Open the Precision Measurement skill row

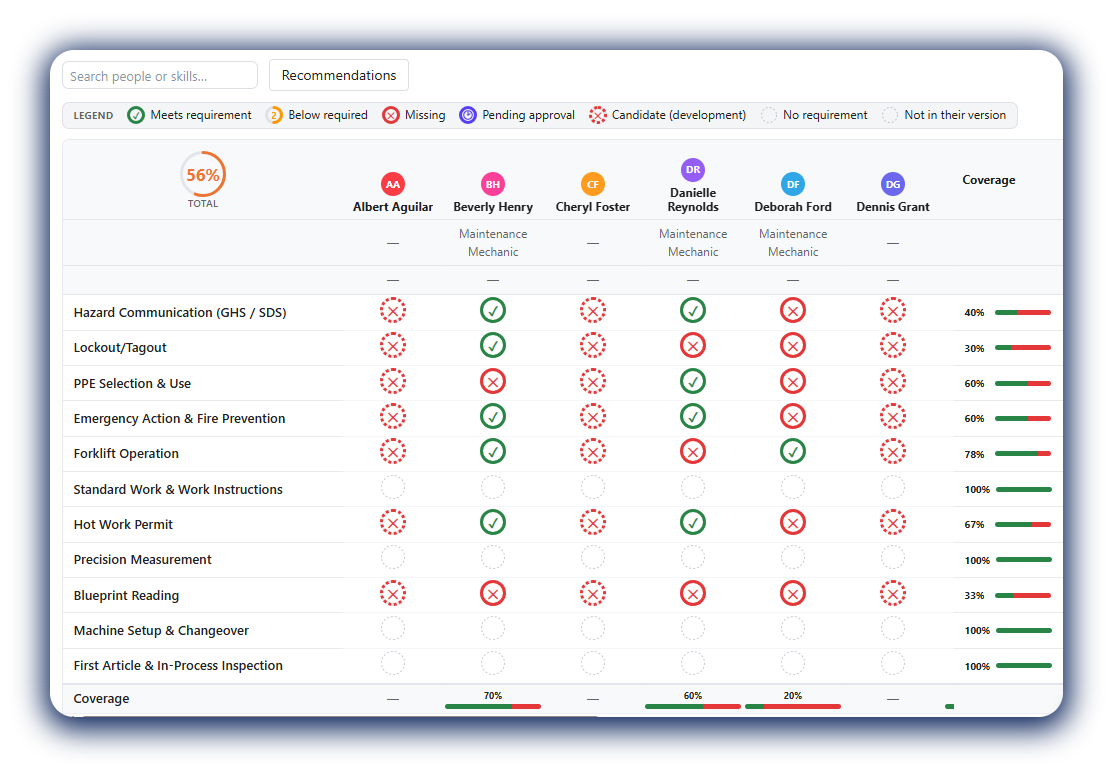tap(143, 560)
